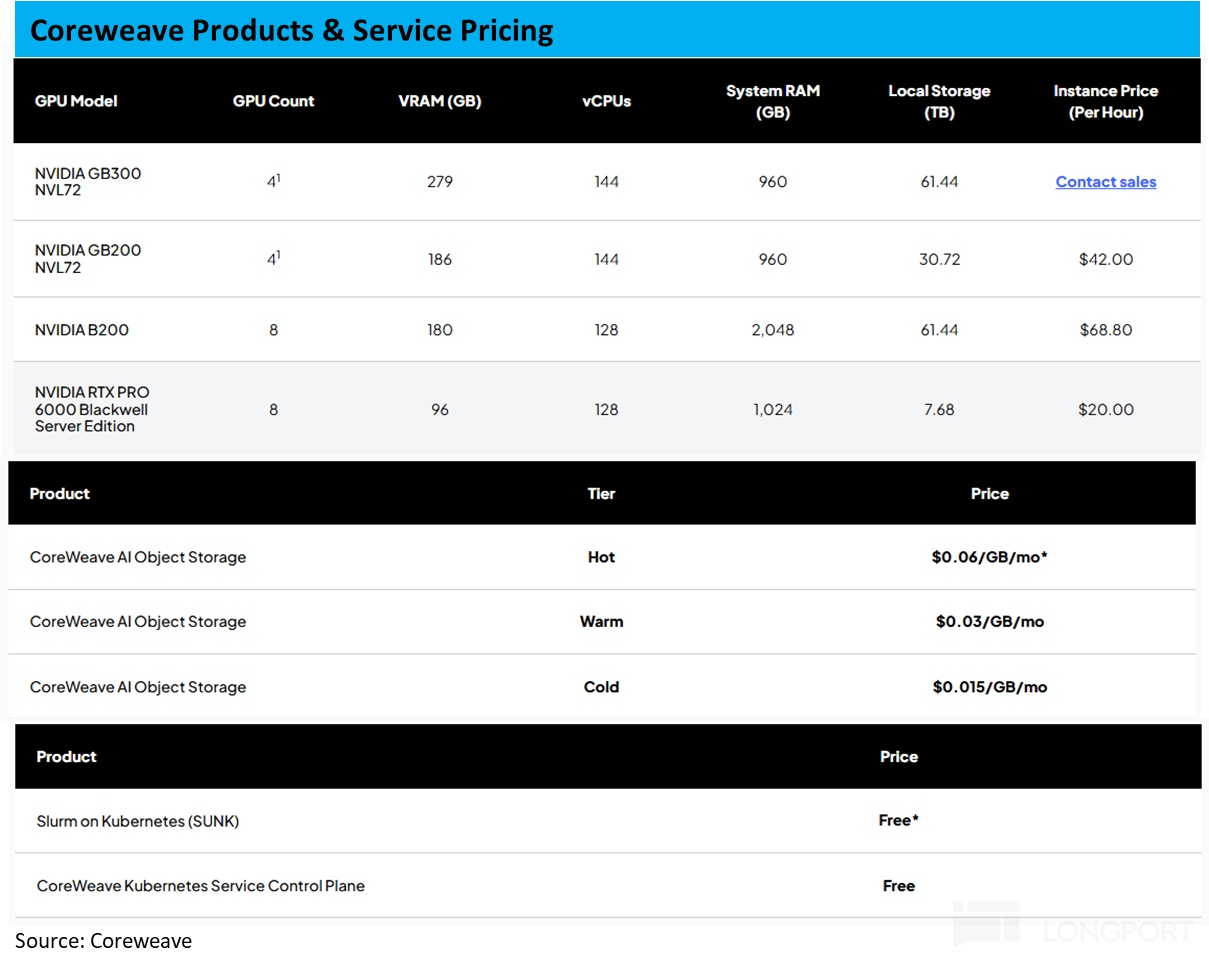Click the $42.00 instance price
Viewport: 1209px width, 963px height.
pos(1105,259)
